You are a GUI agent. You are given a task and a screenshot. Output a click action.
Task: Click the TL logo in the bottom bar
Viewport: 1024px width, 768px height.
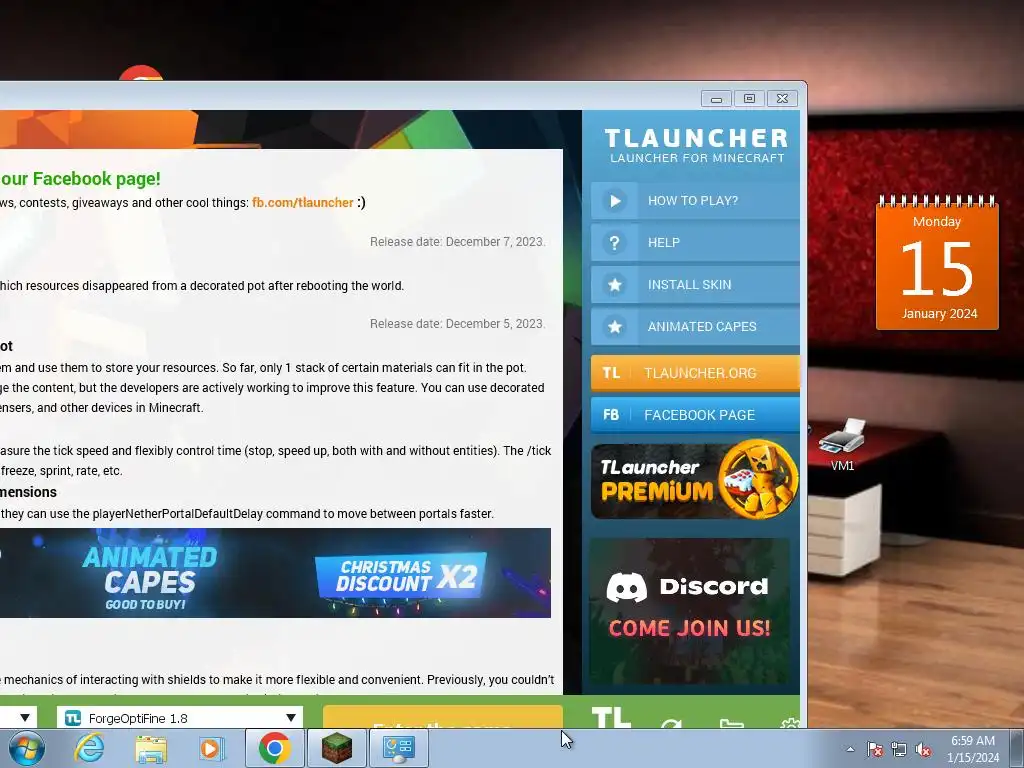click(x=611, y=717)
